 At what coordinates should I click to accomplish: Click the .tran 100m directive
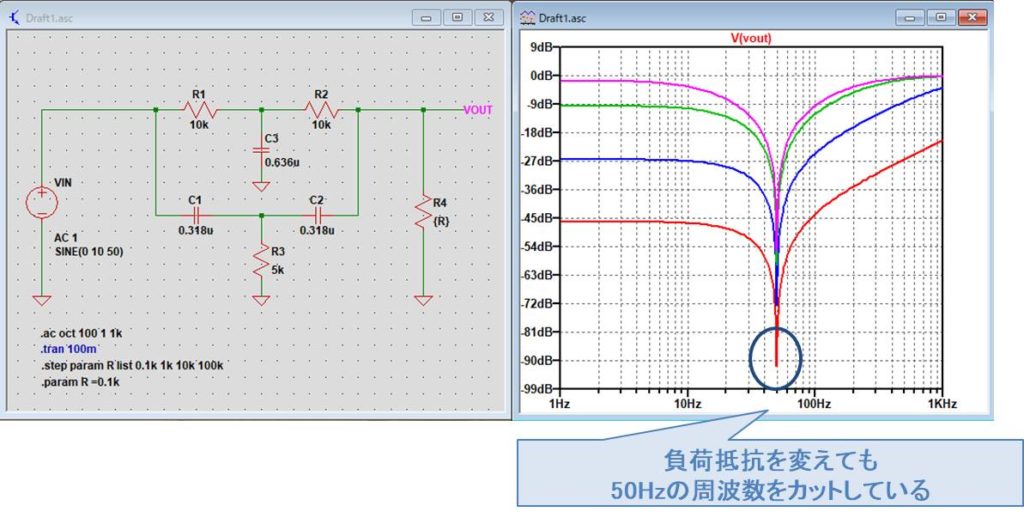point(69,350)
